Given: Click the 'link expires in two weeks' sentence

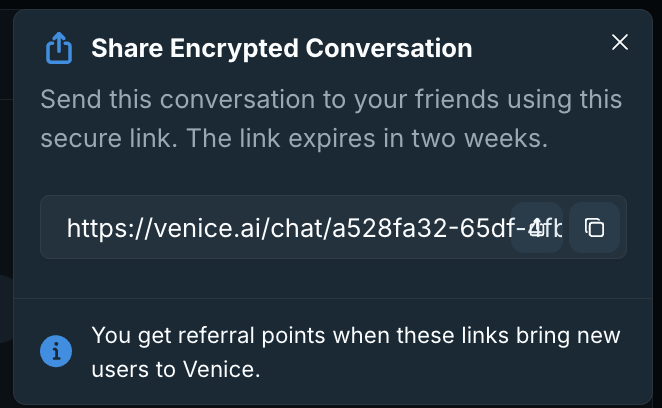Looking at the screenshot, I should [x=367, y=138].
